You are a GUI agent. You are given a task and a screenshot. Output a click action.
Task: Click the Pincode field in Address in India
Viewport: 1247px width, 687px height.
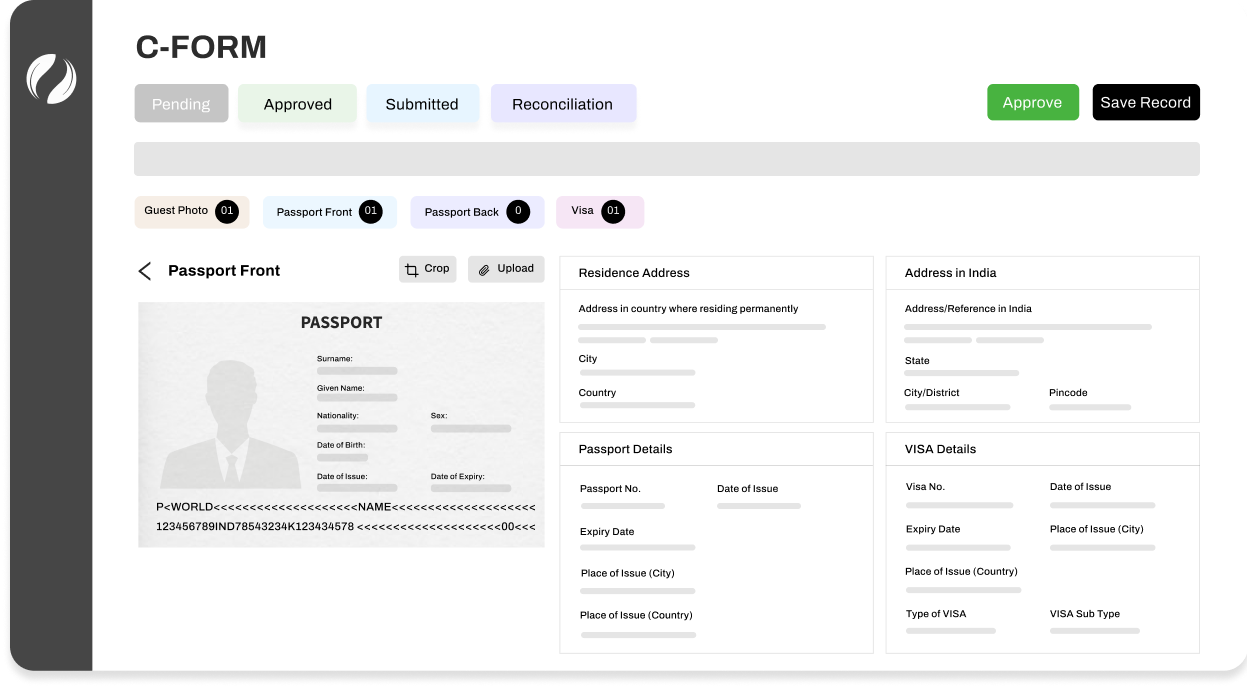coord(1089,407)
